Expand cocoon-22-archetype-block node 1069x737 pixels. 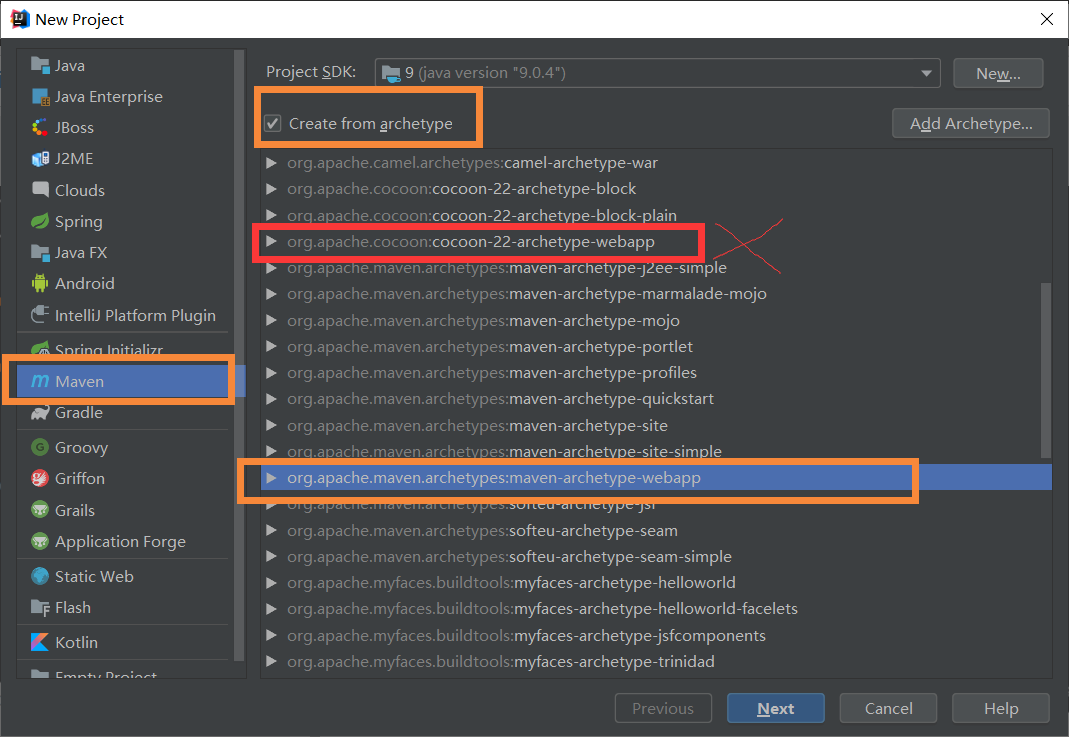coord(271,189)
